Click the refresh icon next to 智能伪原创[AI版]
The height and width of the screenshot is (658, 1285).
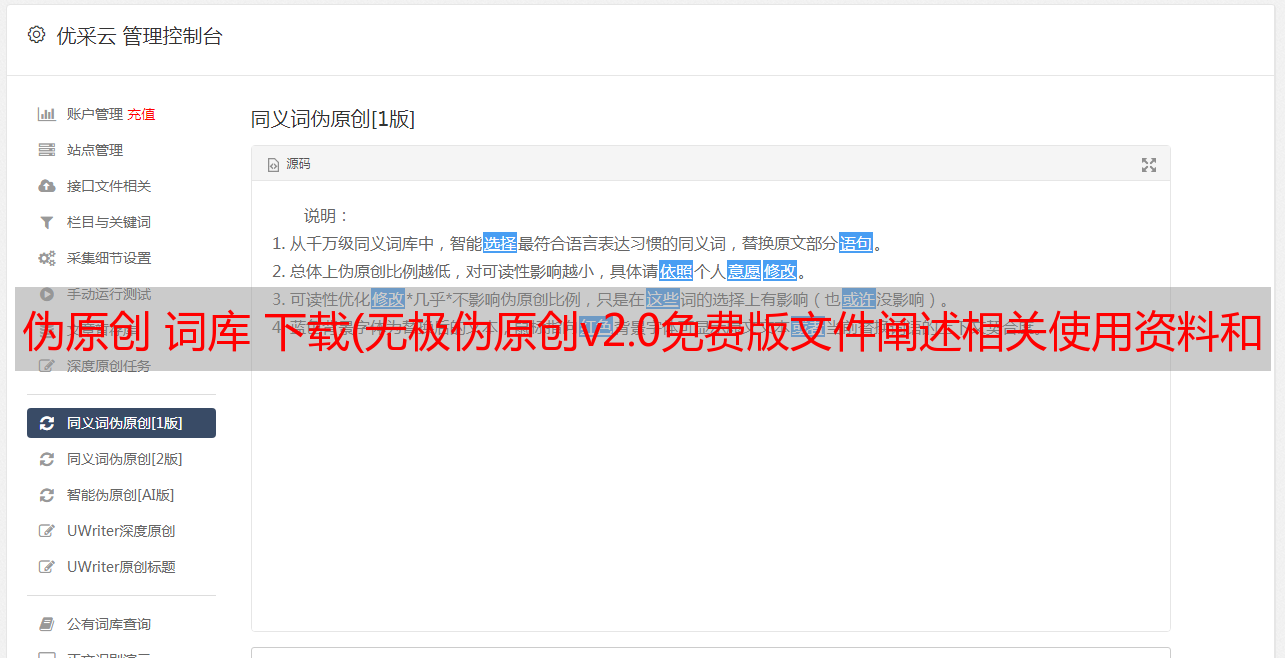coord(46,495)
